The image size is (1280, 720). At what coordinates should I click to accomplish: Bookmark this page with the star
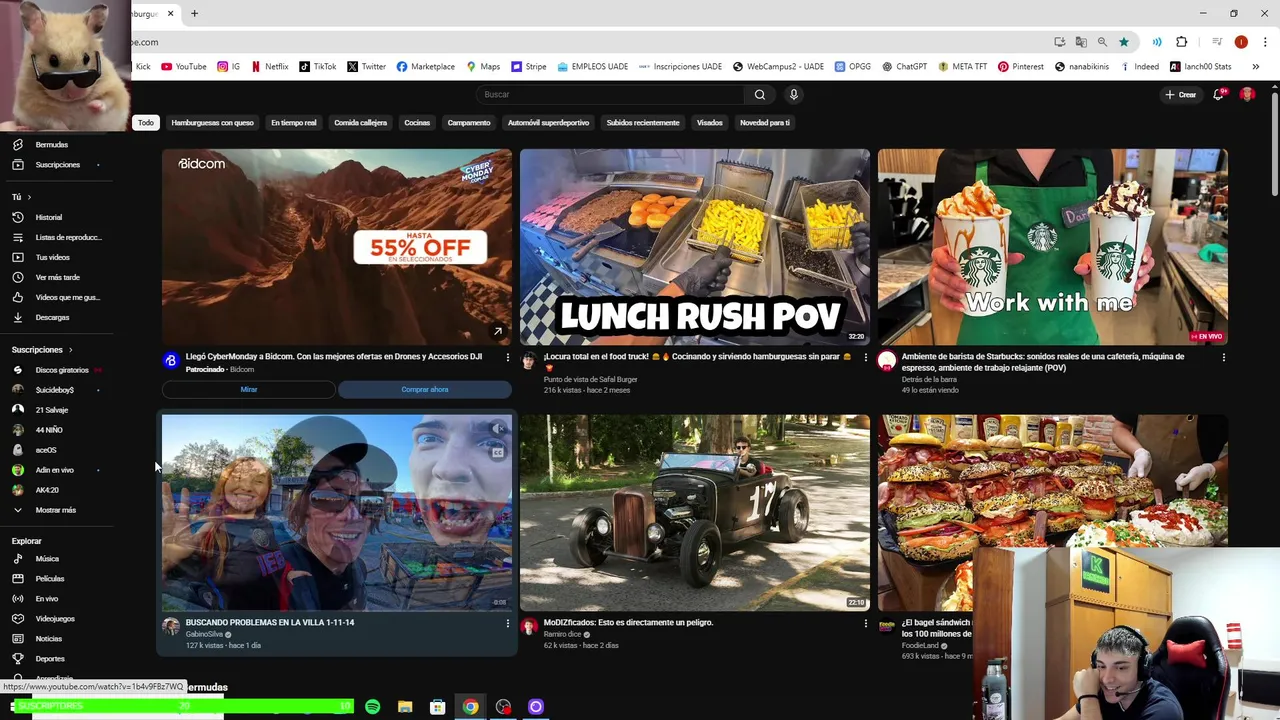coord(1124,42)
